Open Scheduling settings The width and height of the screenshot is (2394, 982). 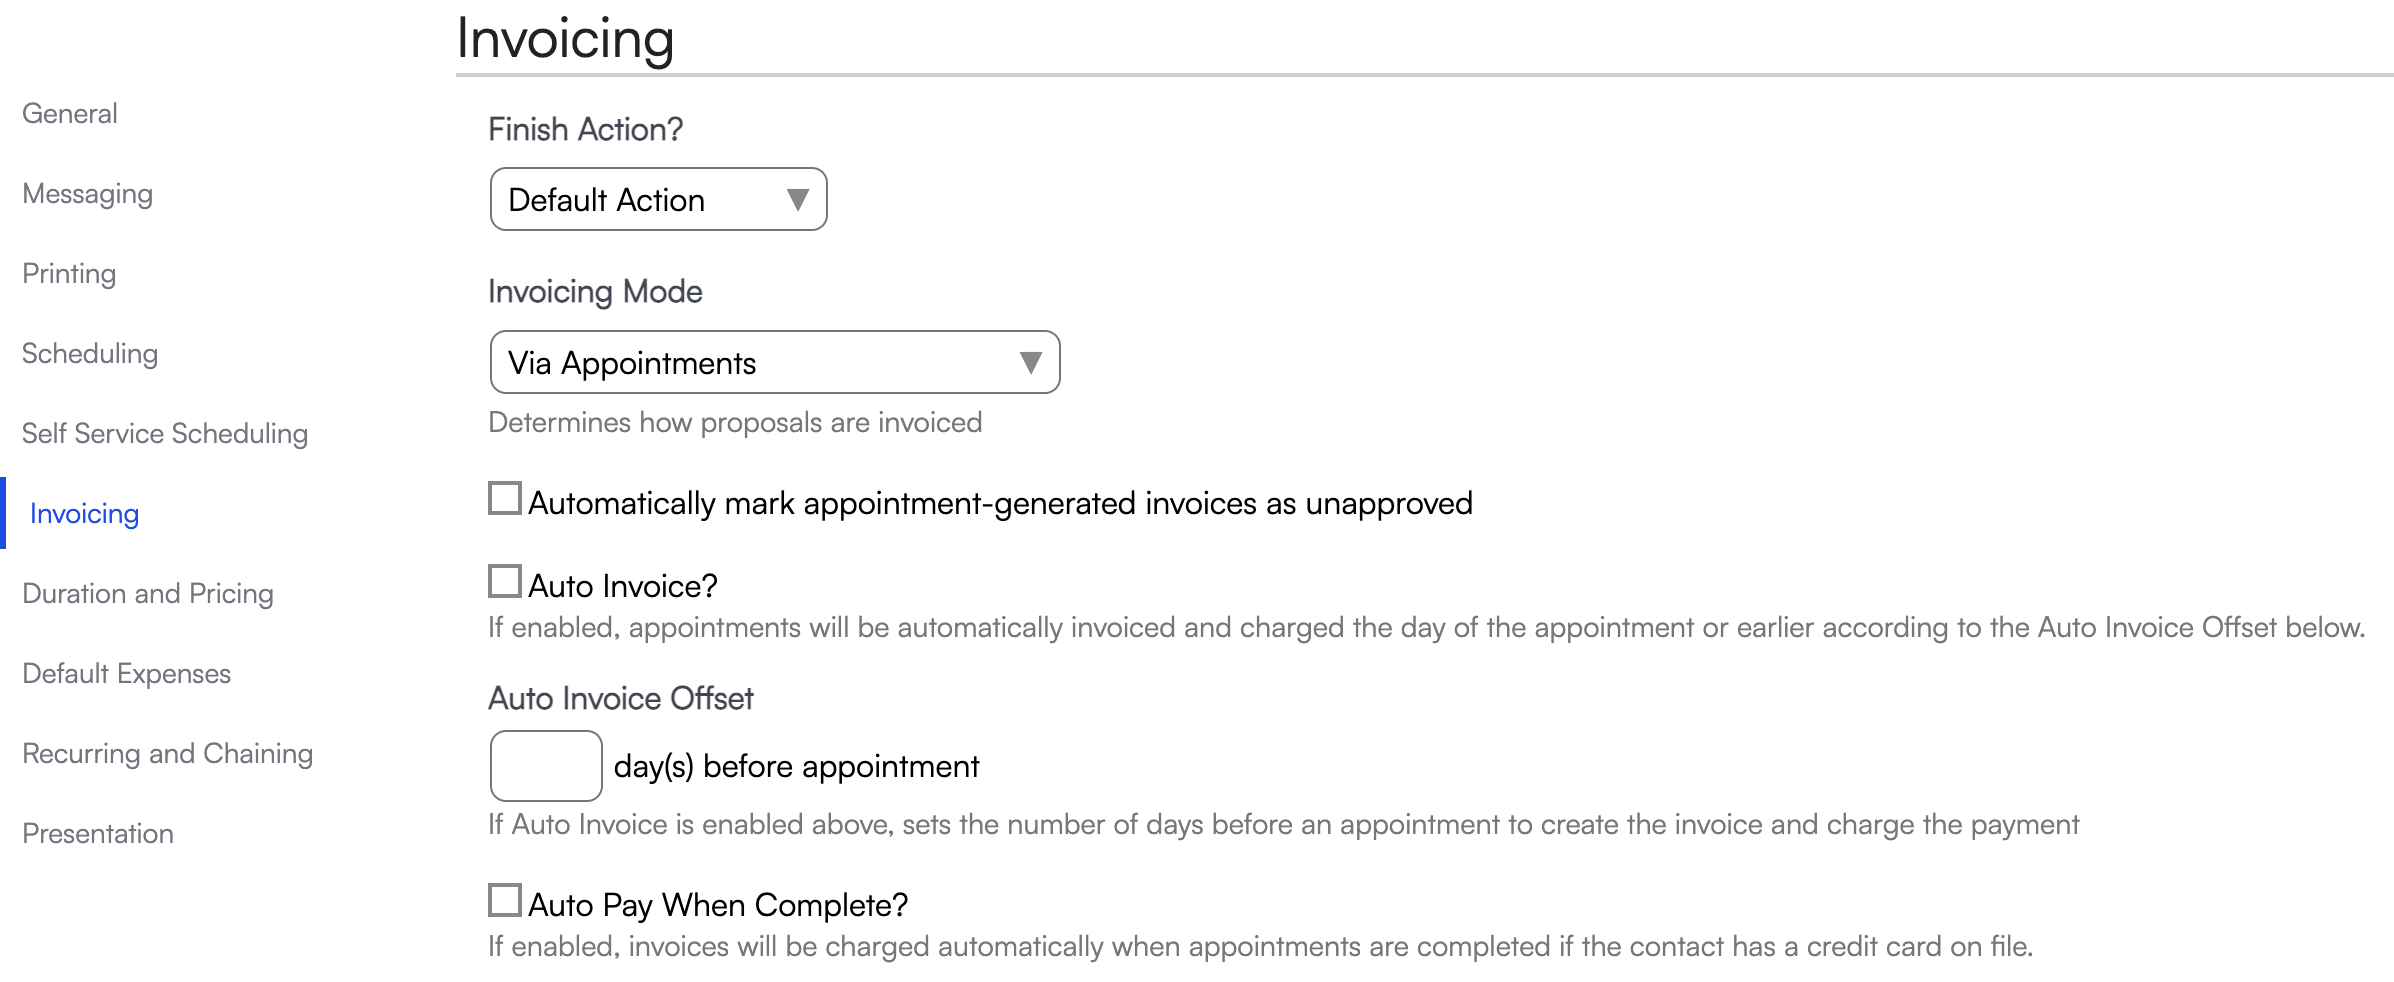click(90, 354)
